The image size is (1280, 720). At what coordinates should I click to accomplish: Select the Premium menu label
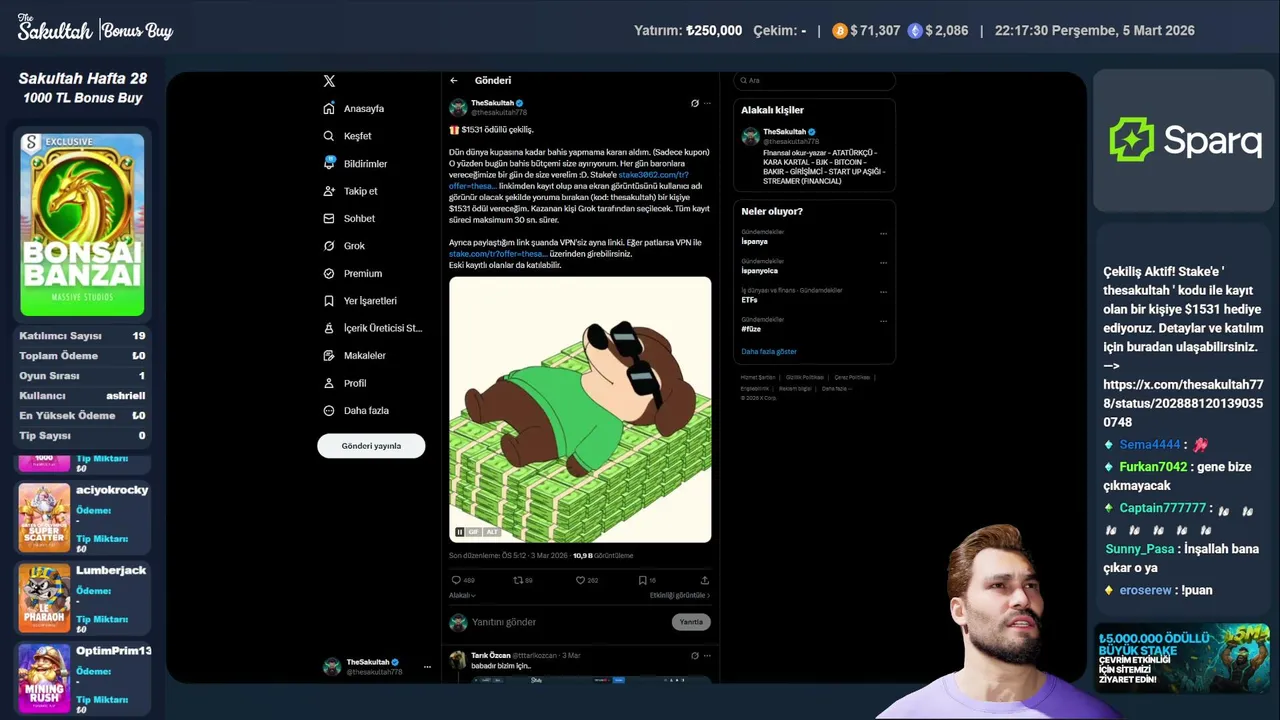[363, 273]
